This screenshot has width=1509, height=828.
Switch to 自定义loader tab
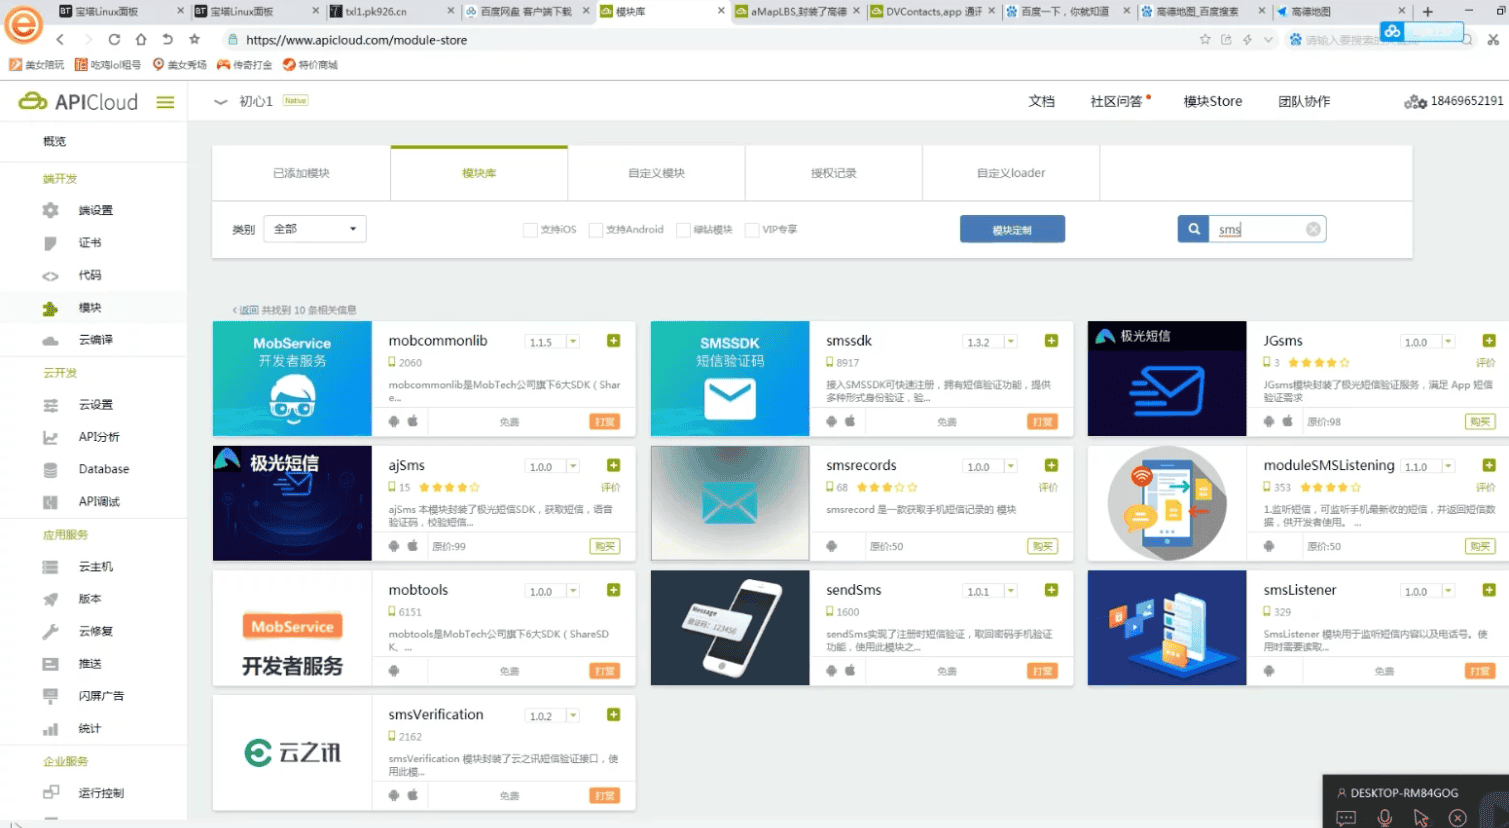point(1011,173)
